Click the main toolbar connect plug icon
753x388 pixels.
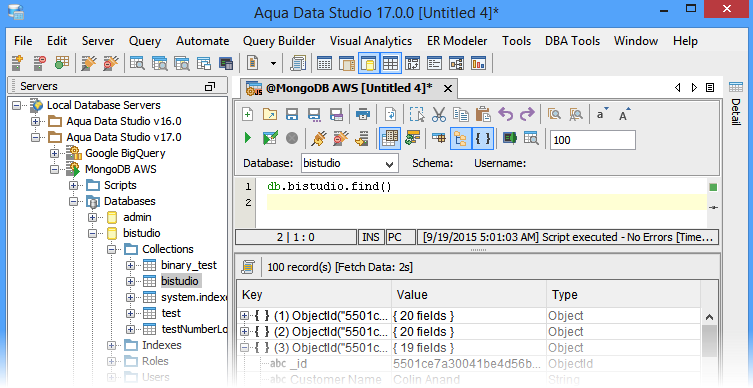pos(89,63)
